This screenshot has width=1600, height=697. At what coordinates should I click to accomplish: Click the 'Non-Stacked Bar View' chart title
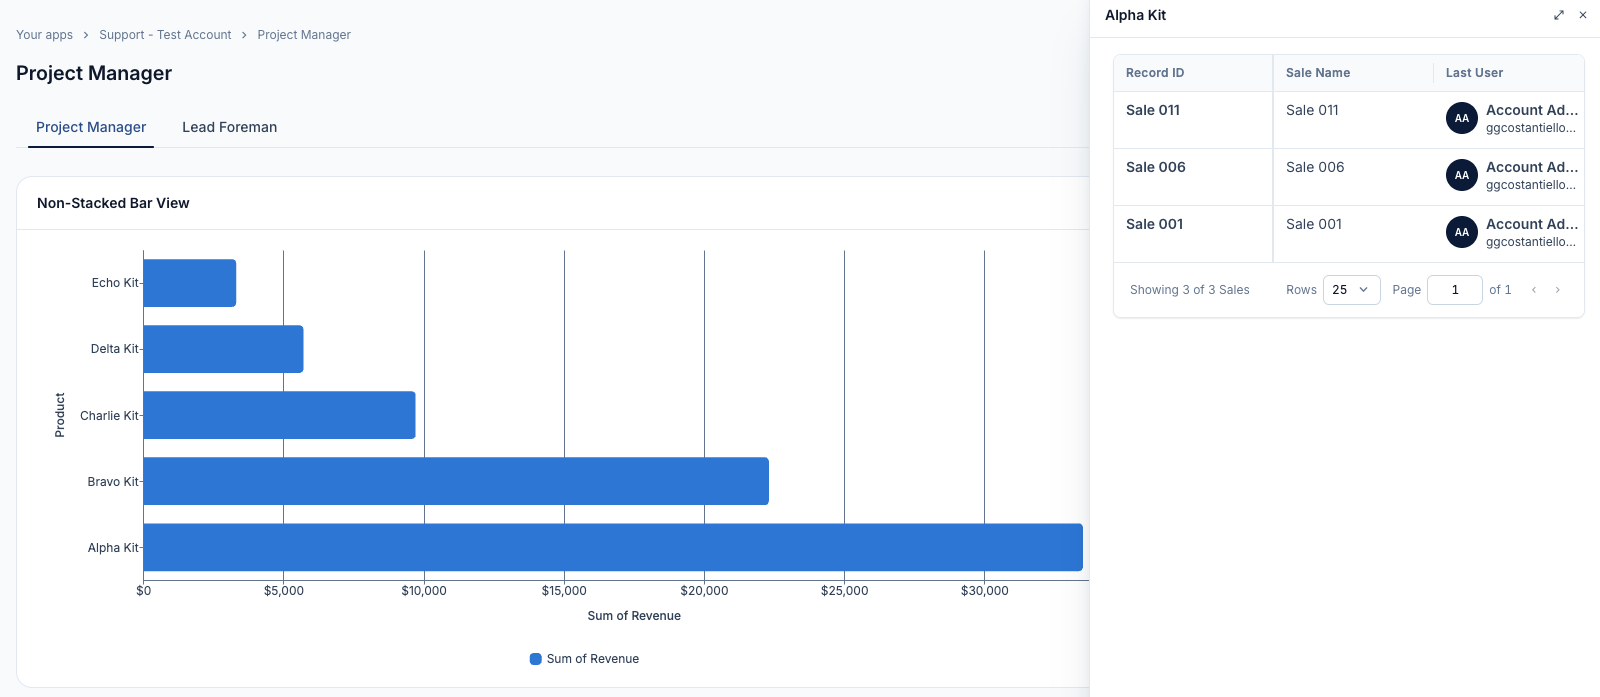click(113, 203)
